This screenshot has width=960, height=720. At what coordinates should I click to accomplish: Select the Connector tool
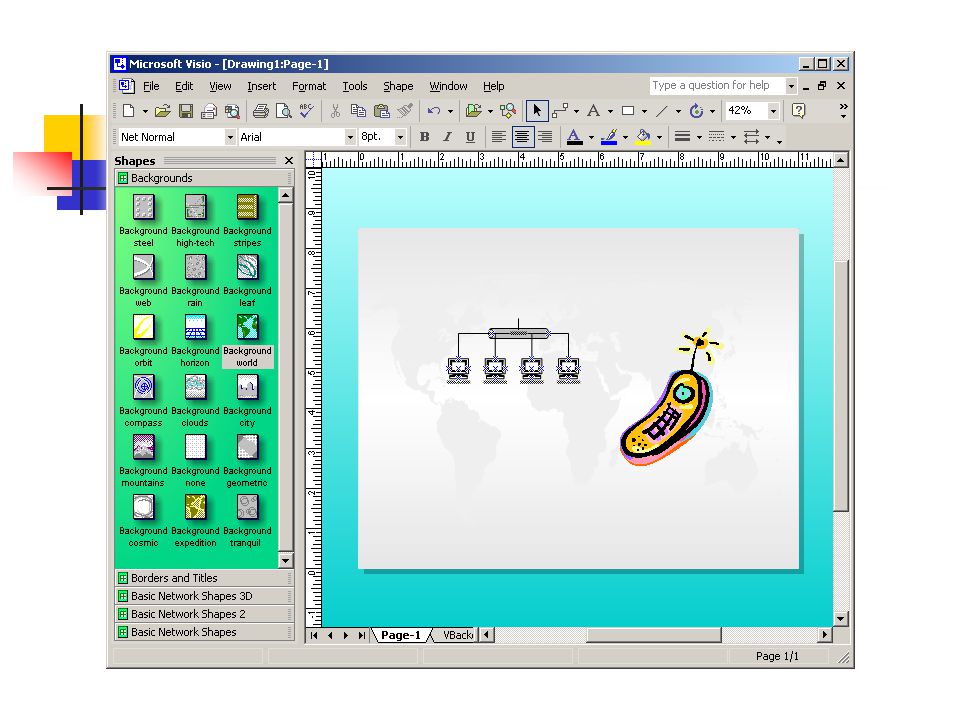(560, 111)
